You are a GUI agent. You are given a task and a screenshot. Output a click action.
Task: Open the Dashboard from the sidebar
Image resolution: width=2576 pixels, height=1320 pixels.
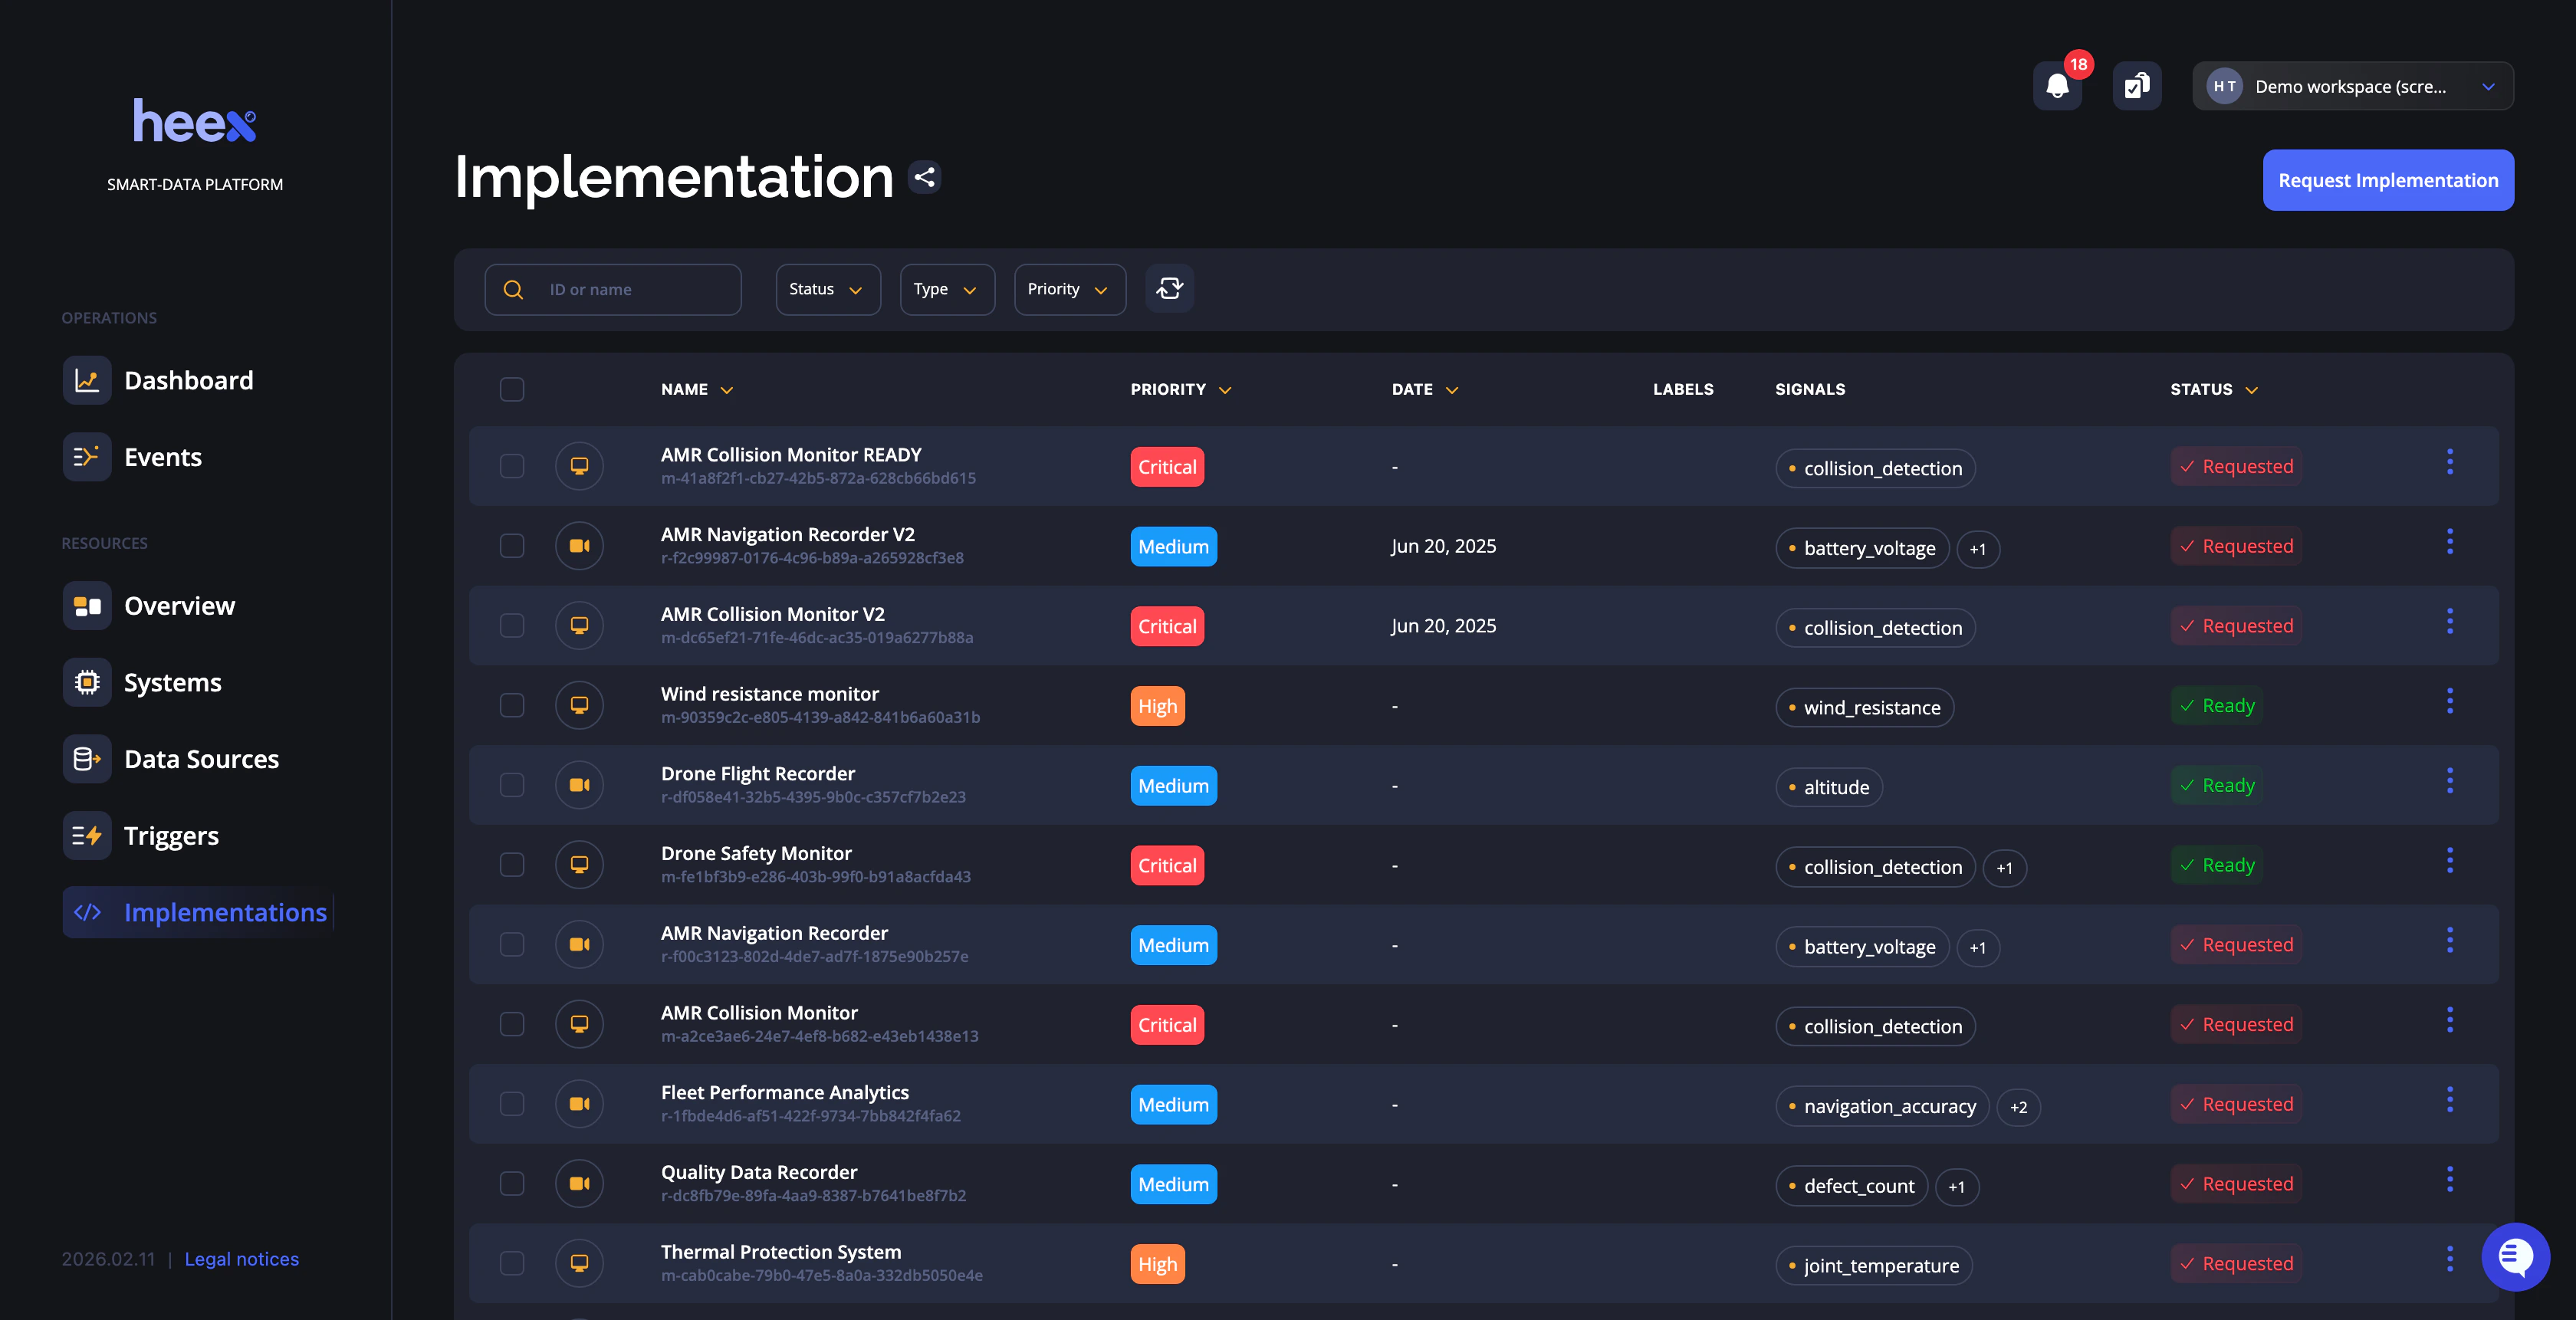[x=188, y=380]
